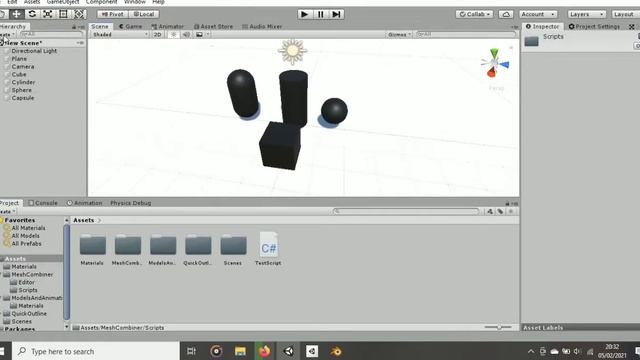Image resolution: width=640 pixels, height=360 pixels.
Task: Open the Layers dropdown
Action: (x=587, y=14)
